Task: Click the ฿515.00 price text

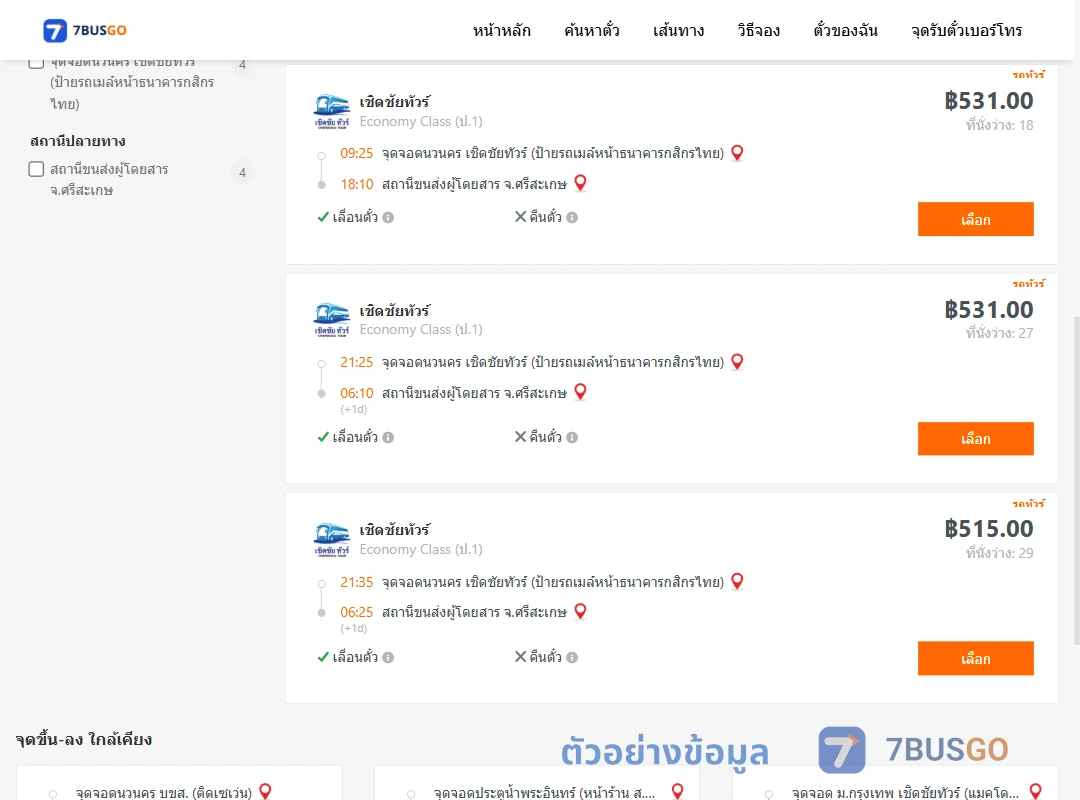Action: 989,529
